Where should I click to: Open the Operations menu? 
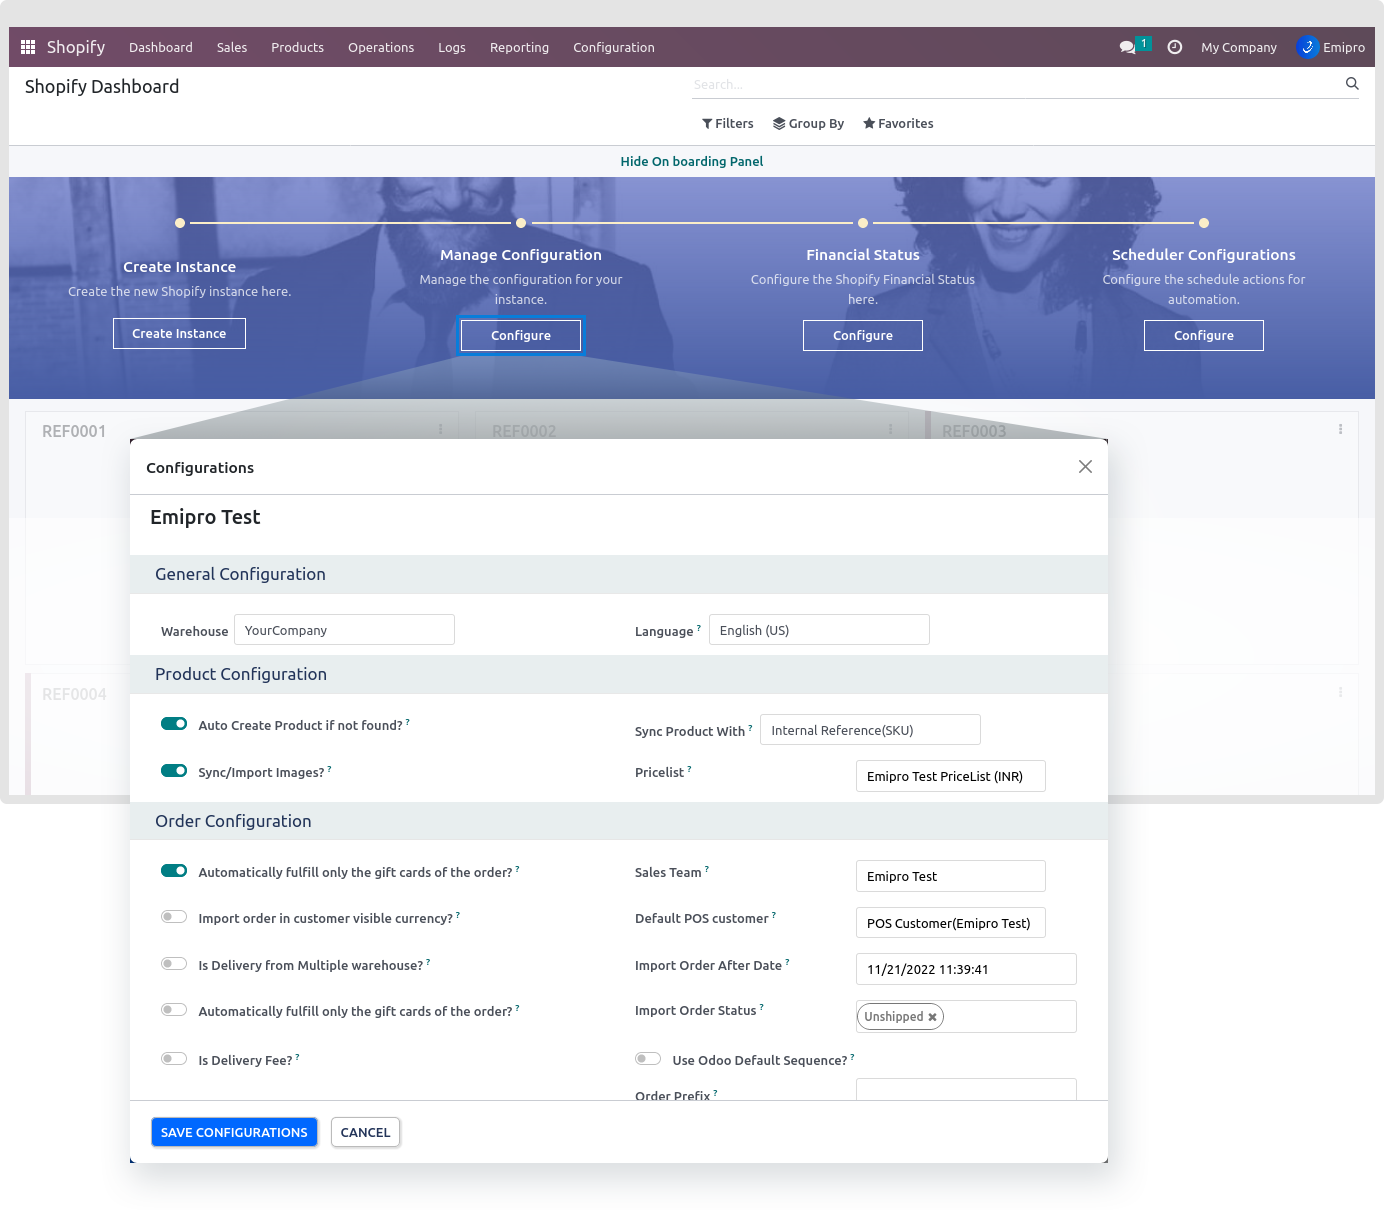(381, 47)
